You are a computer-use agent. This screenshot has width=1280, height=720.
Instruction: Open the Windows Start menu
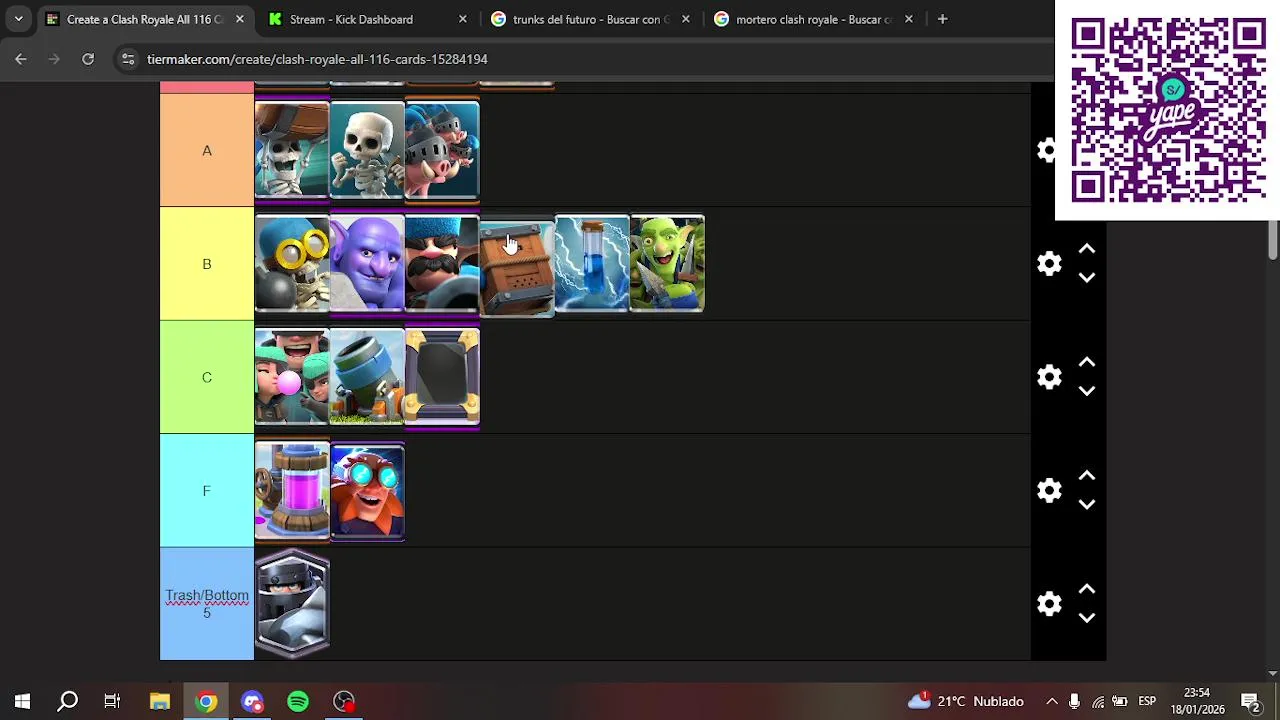[22, 701]
